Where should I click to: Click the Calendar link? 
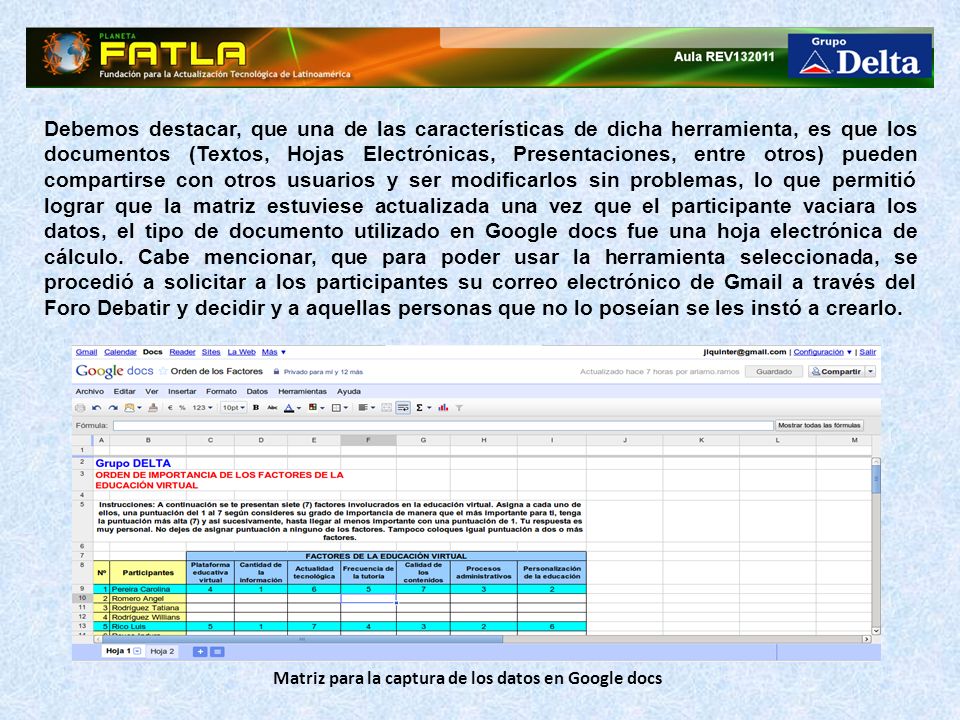pos(120,352)
